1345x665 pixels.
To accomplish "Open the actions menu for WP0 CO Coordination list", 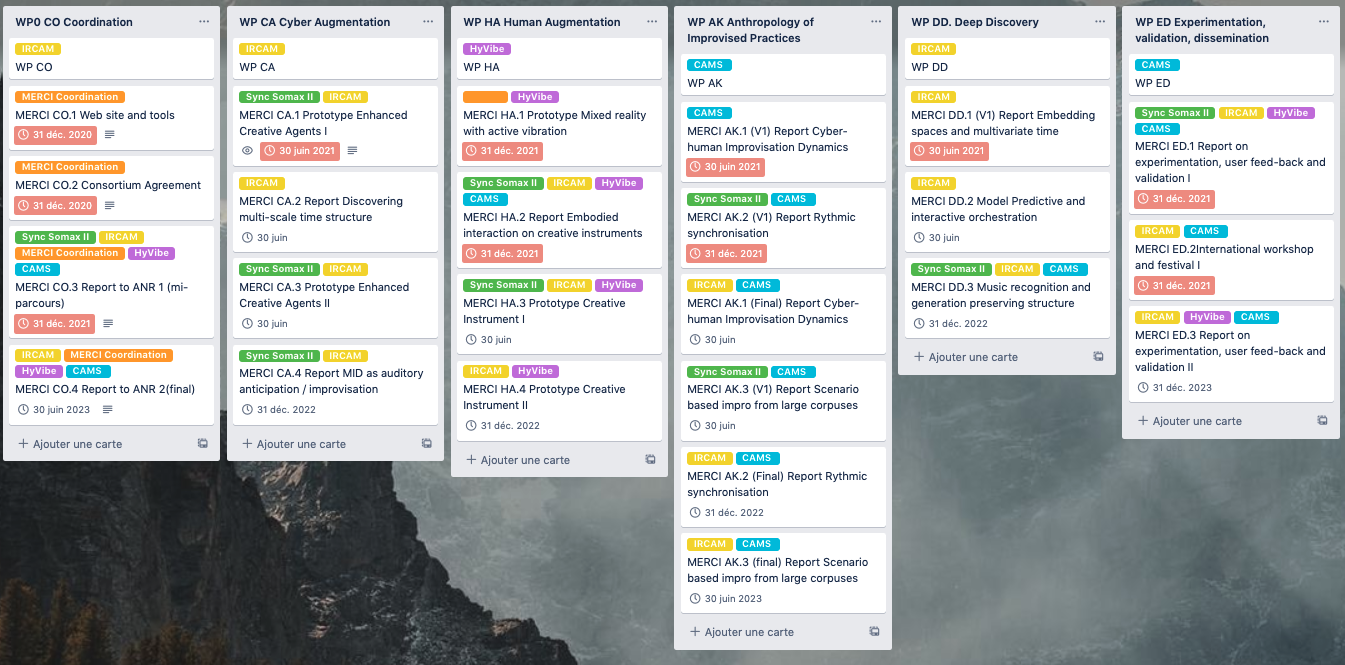I will tap(204, 21).
